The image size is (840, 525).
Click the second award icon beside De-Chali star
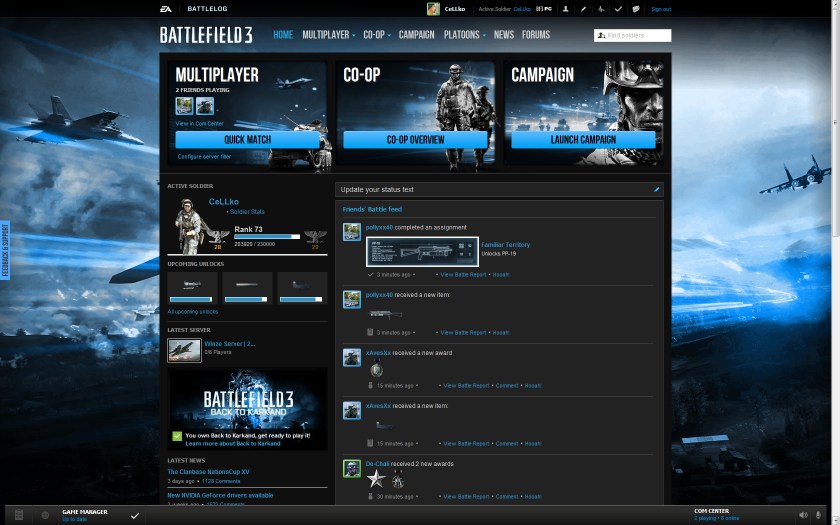(398, 481)
